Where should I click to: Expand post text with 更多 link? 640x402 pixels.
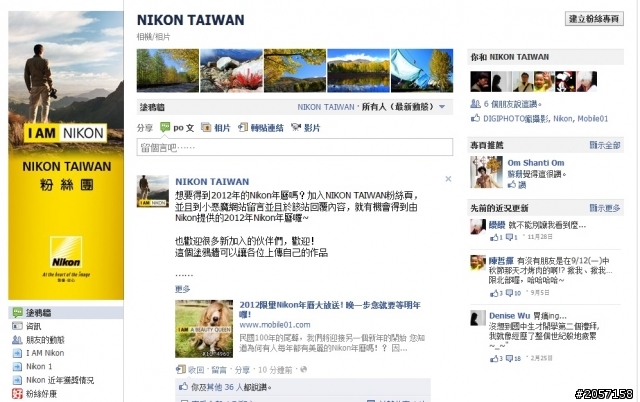coord(182,289)
